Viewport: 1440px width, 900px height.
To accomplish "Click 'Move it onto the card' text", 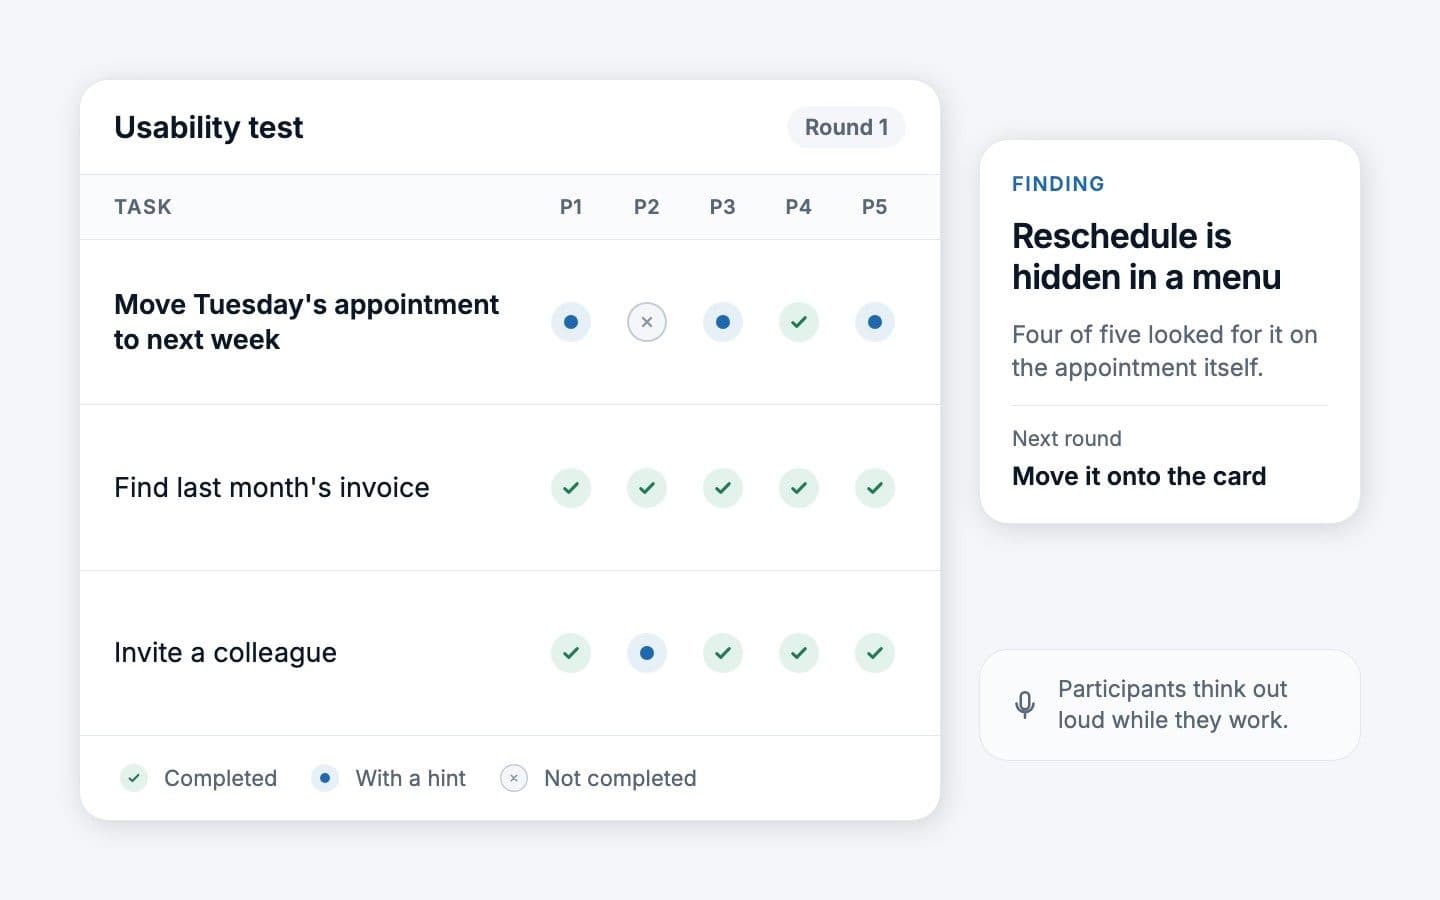I will click(1139, 476).
